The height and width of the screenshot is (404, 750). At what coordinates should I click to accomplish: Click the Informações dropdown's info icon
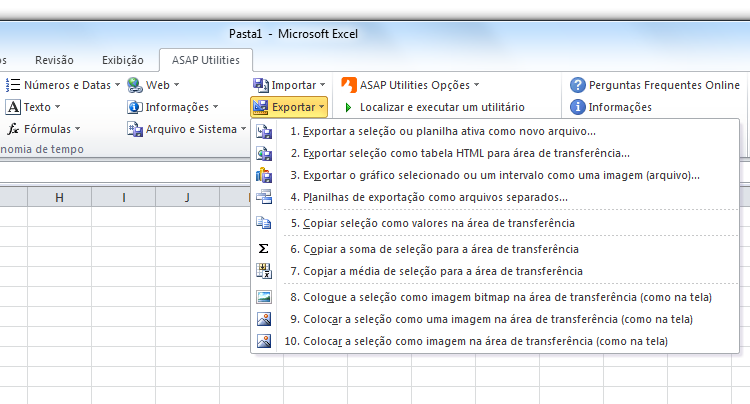(x=134, y=107)
